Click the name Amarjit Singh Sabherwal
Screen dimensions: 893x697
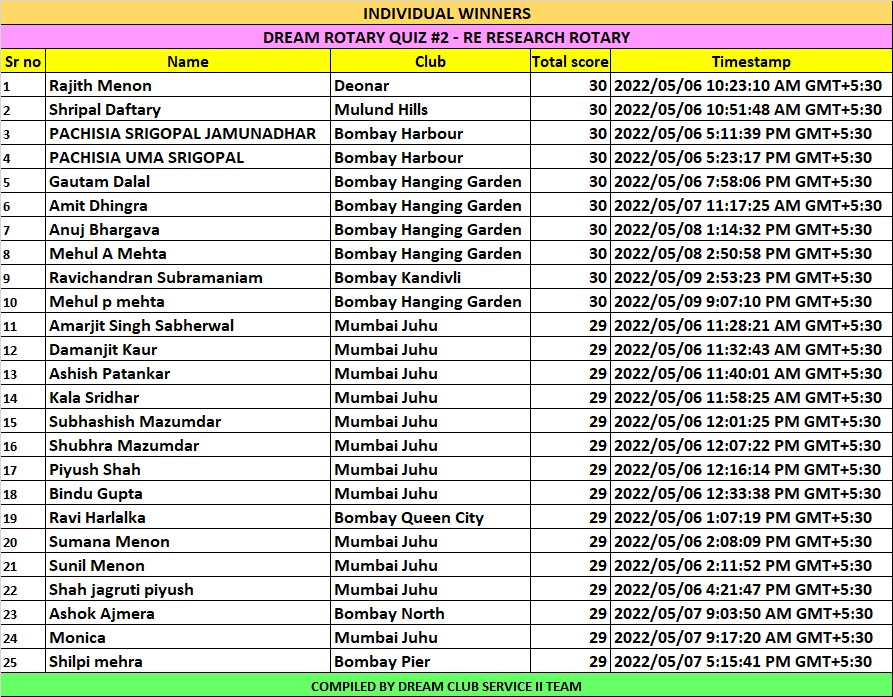(141, 325)
